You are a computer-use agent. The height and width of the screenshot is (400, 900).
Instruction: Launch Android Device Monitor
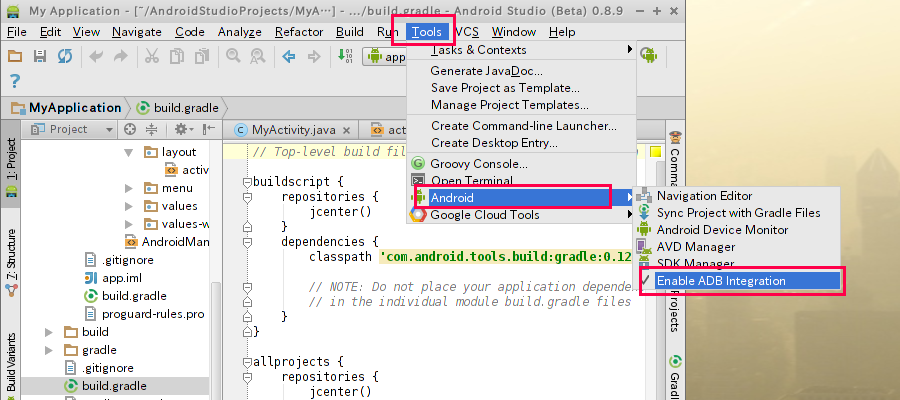click(737, 230)
